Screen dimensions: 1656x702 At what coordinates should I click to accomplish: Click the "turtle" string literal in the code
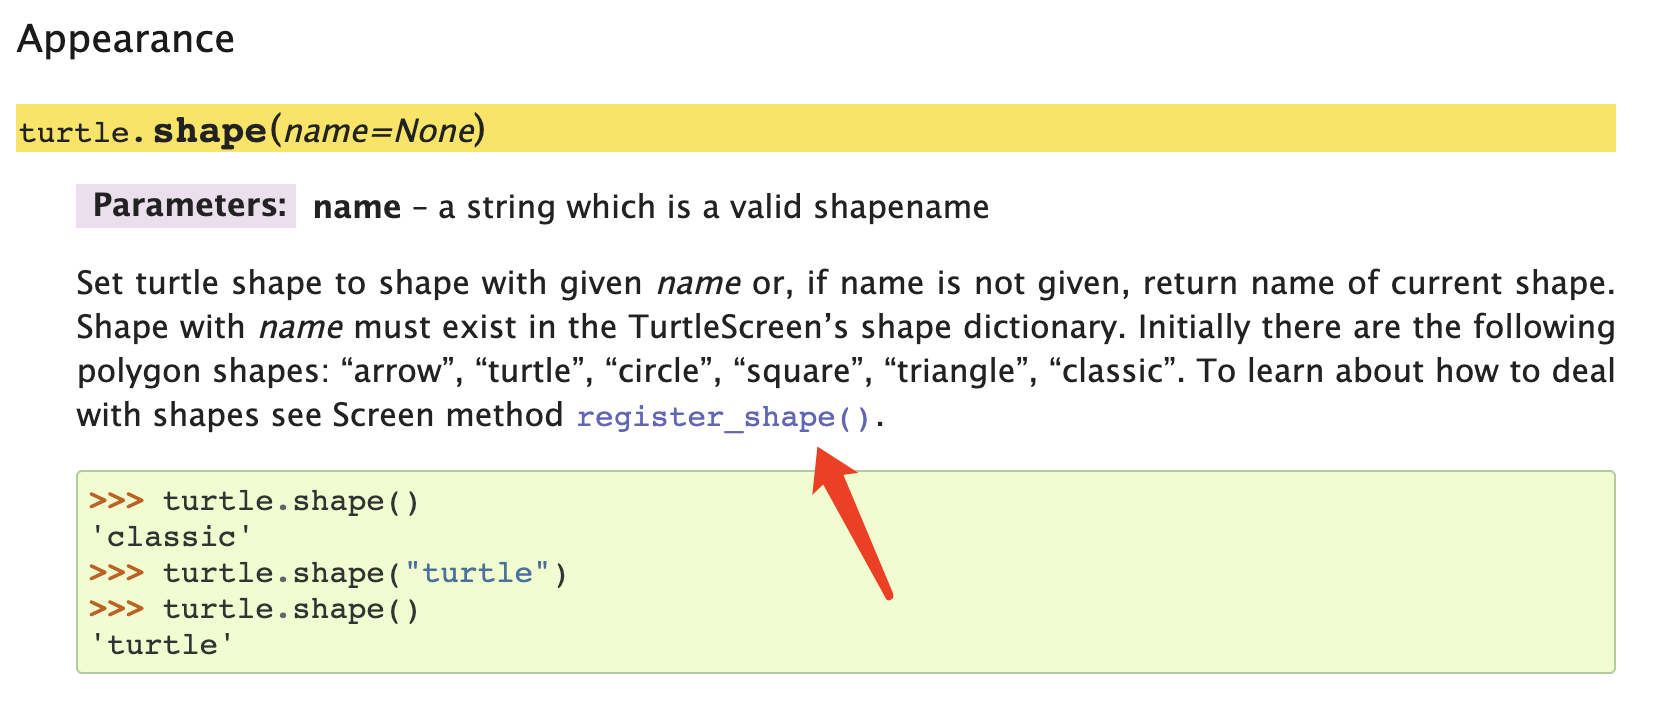(477, 573)
